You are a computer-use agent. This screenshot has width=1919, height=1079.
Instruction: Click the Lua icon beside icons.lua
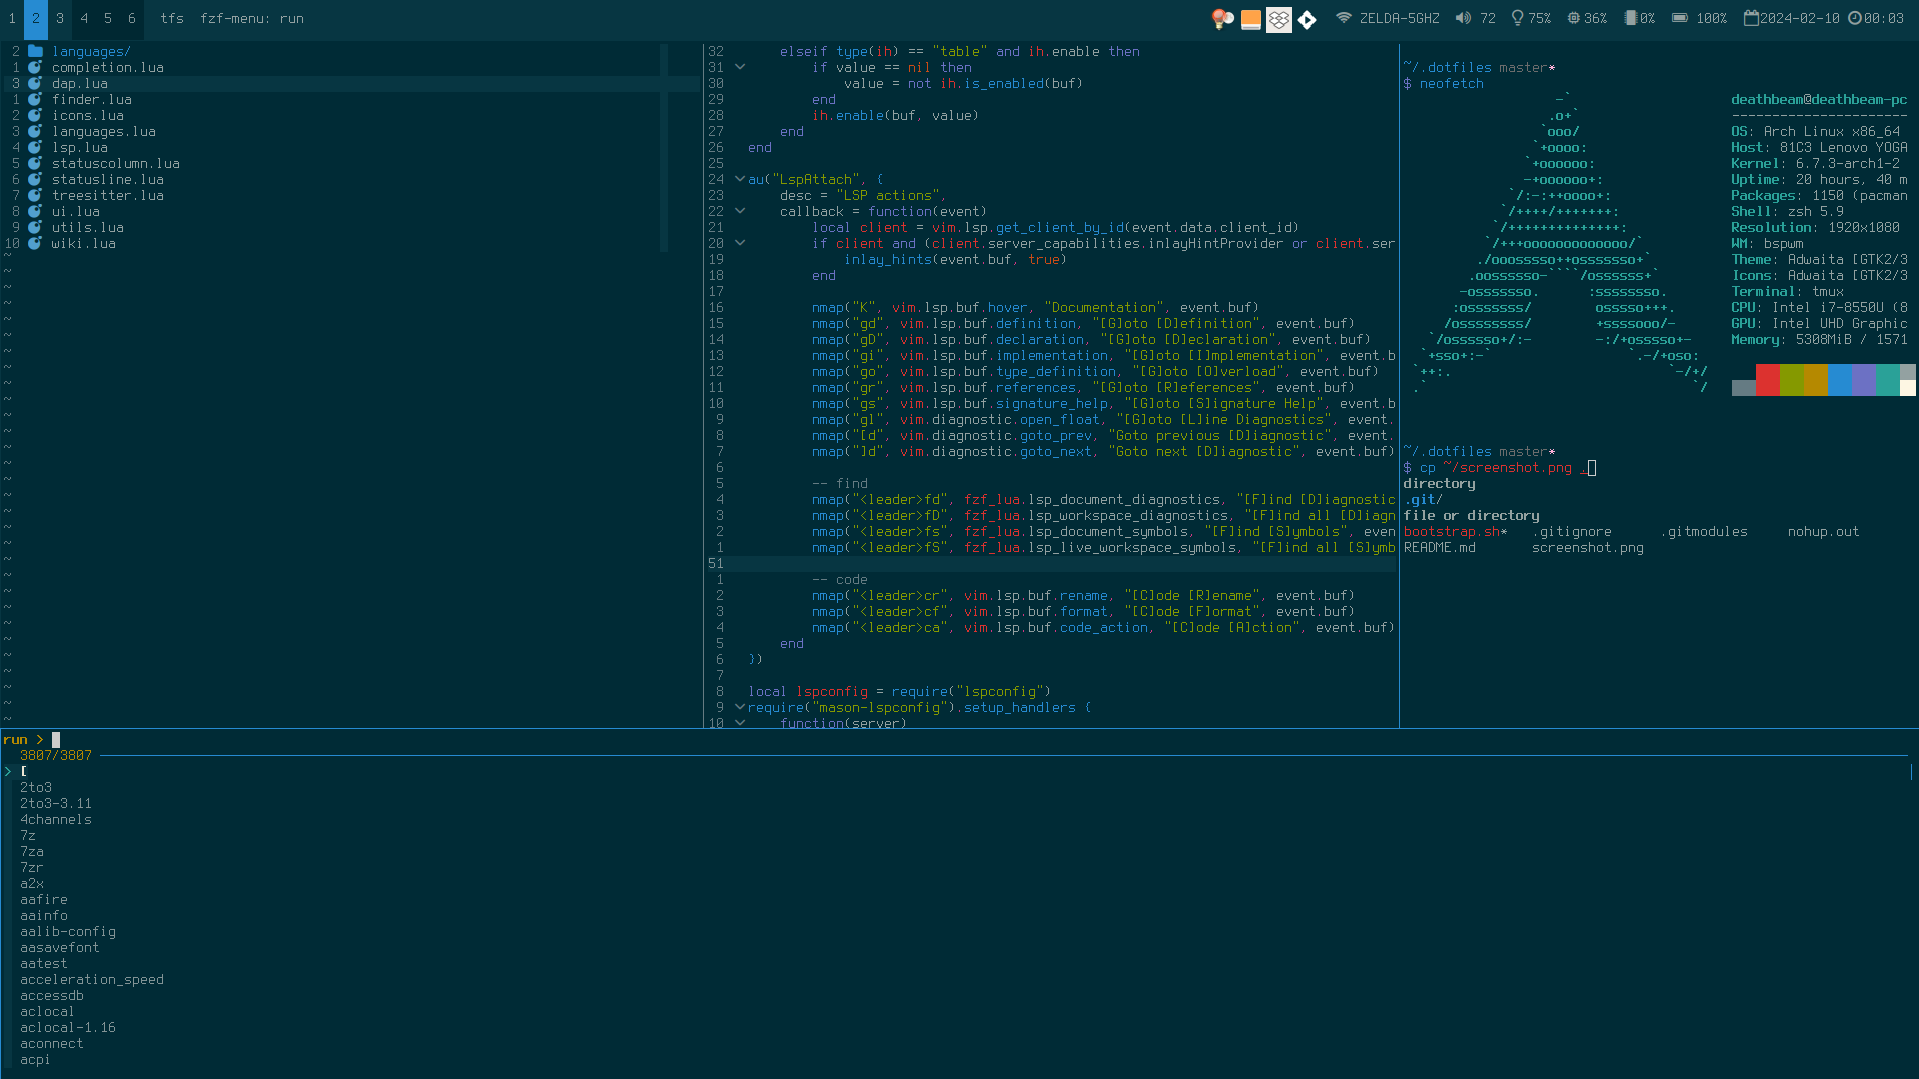pyautogui.click(x=35, y=115)
